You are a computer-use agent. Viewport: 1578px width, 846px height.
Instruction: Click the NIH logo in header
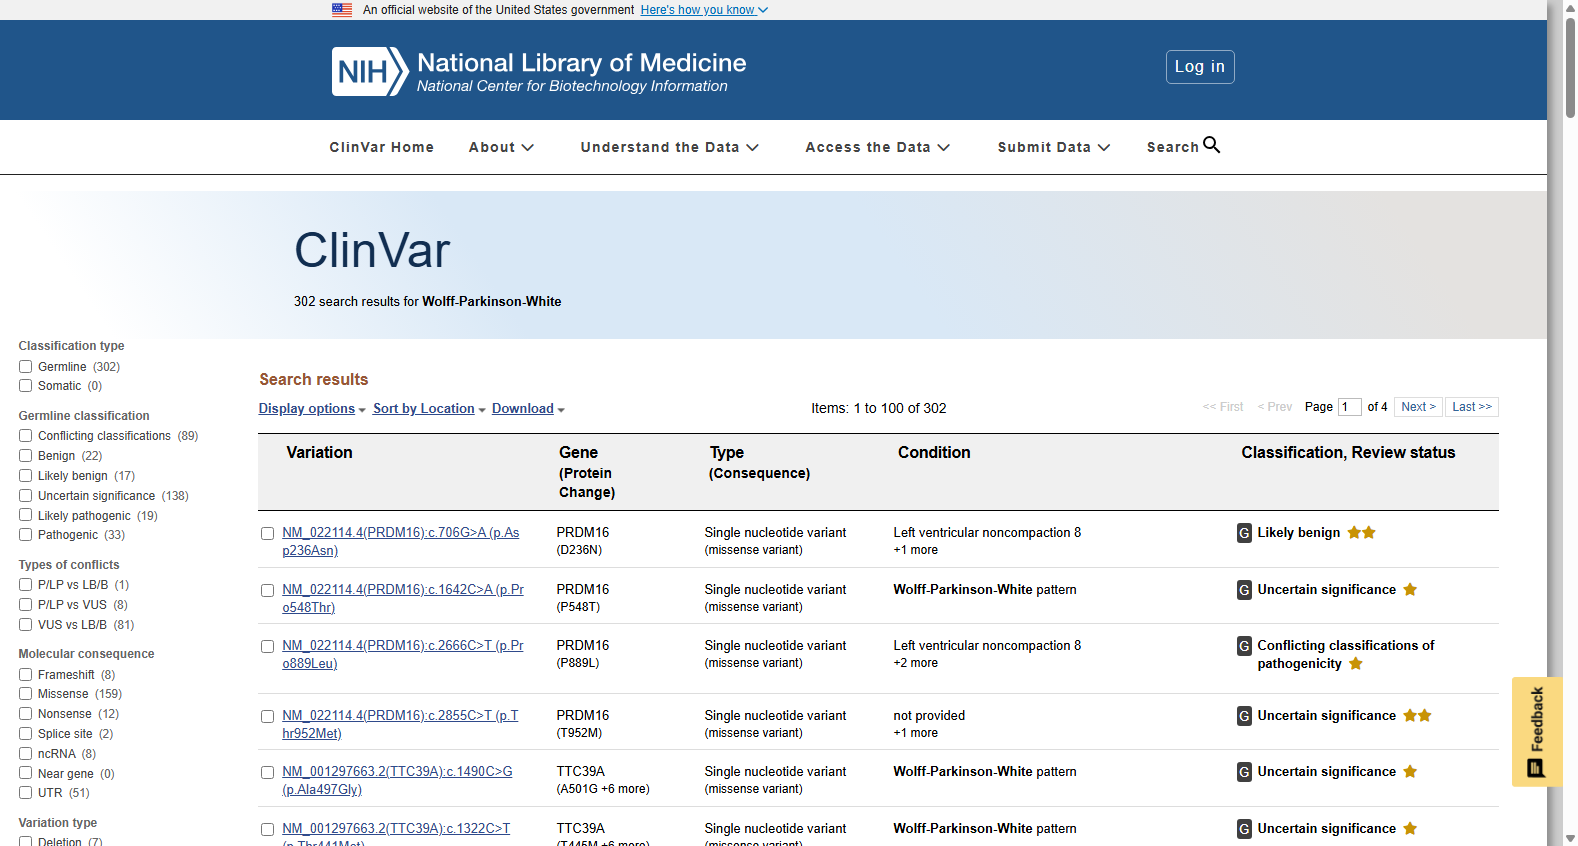370,71
